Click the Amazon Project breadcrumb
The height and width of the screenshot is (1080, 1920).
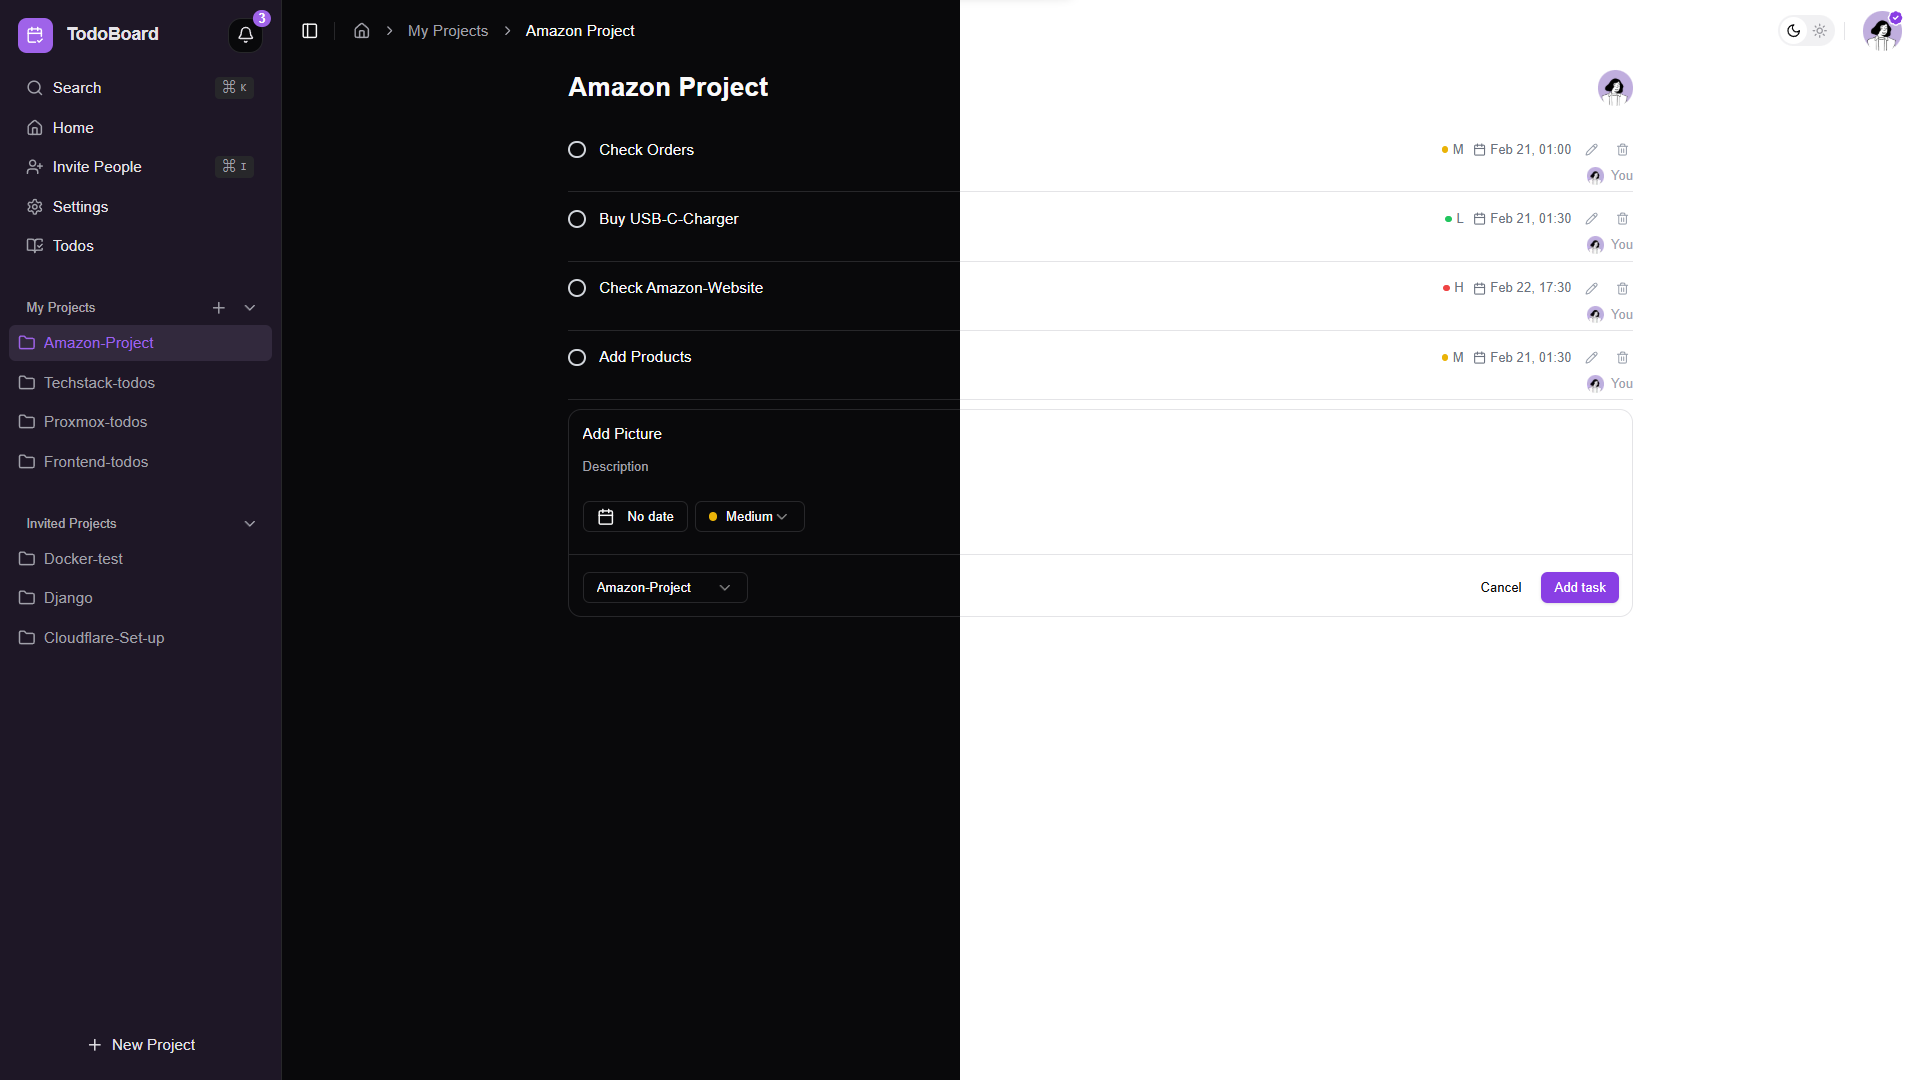[x=580, y=31]
